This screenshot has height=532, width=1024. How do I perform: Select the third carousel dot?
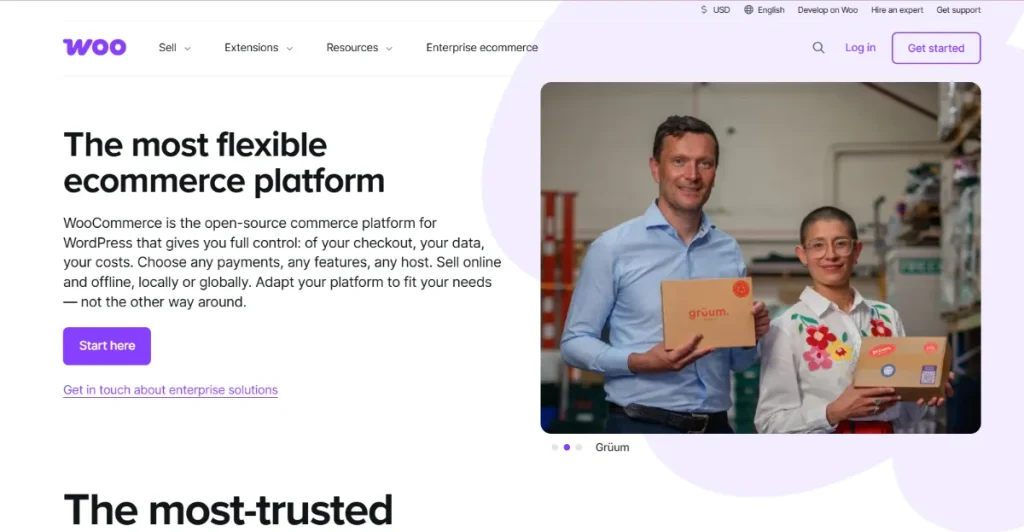579,447
